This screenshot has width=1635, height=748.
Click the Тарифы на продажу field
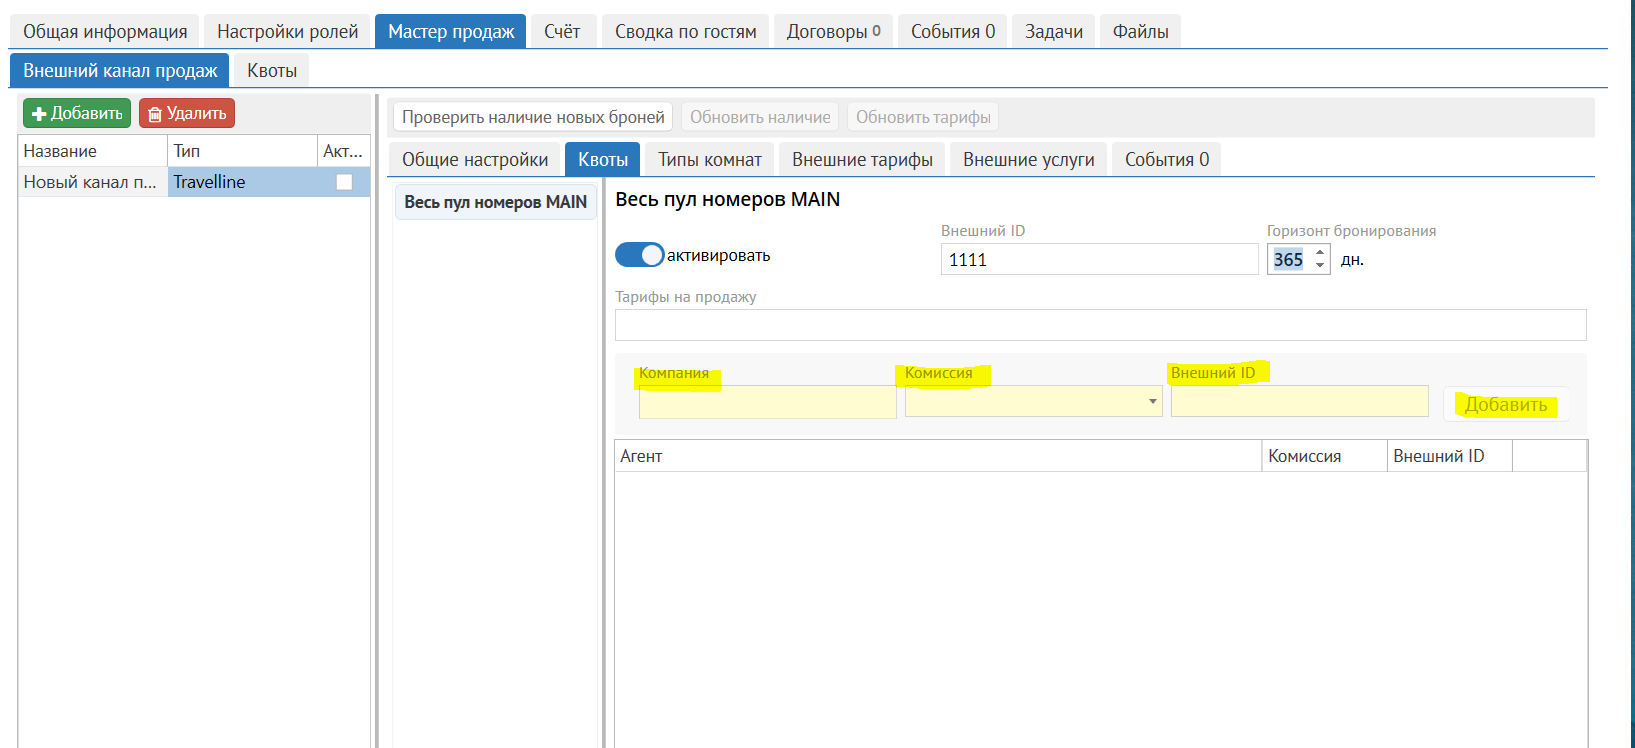pyautogui.click(x=1100, y=325)
